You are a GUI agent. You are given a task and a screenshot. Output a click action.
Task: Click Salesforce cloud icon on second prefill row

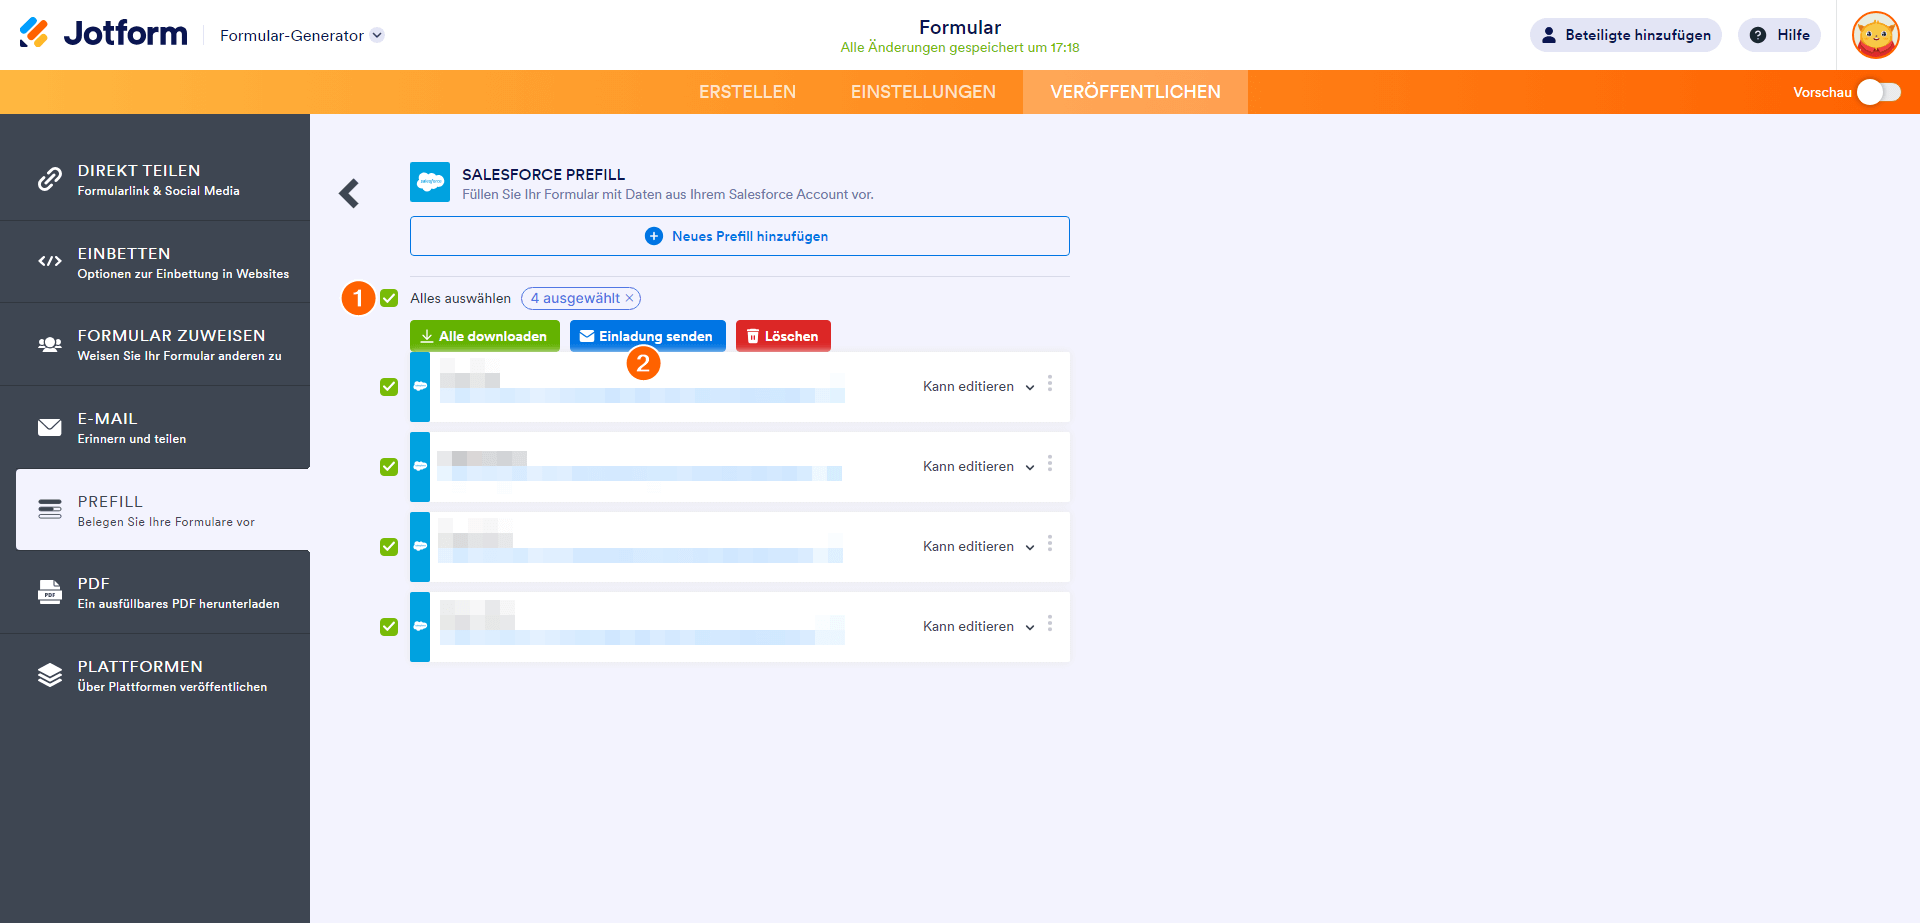(x=420, y=466)
